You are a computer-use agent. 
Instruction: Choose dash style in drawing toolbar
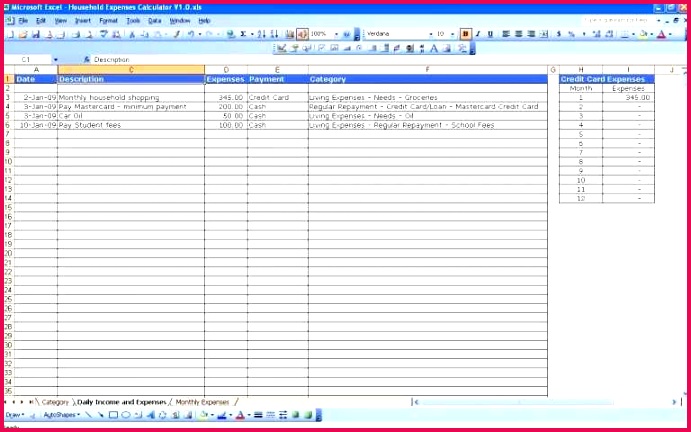271,415
